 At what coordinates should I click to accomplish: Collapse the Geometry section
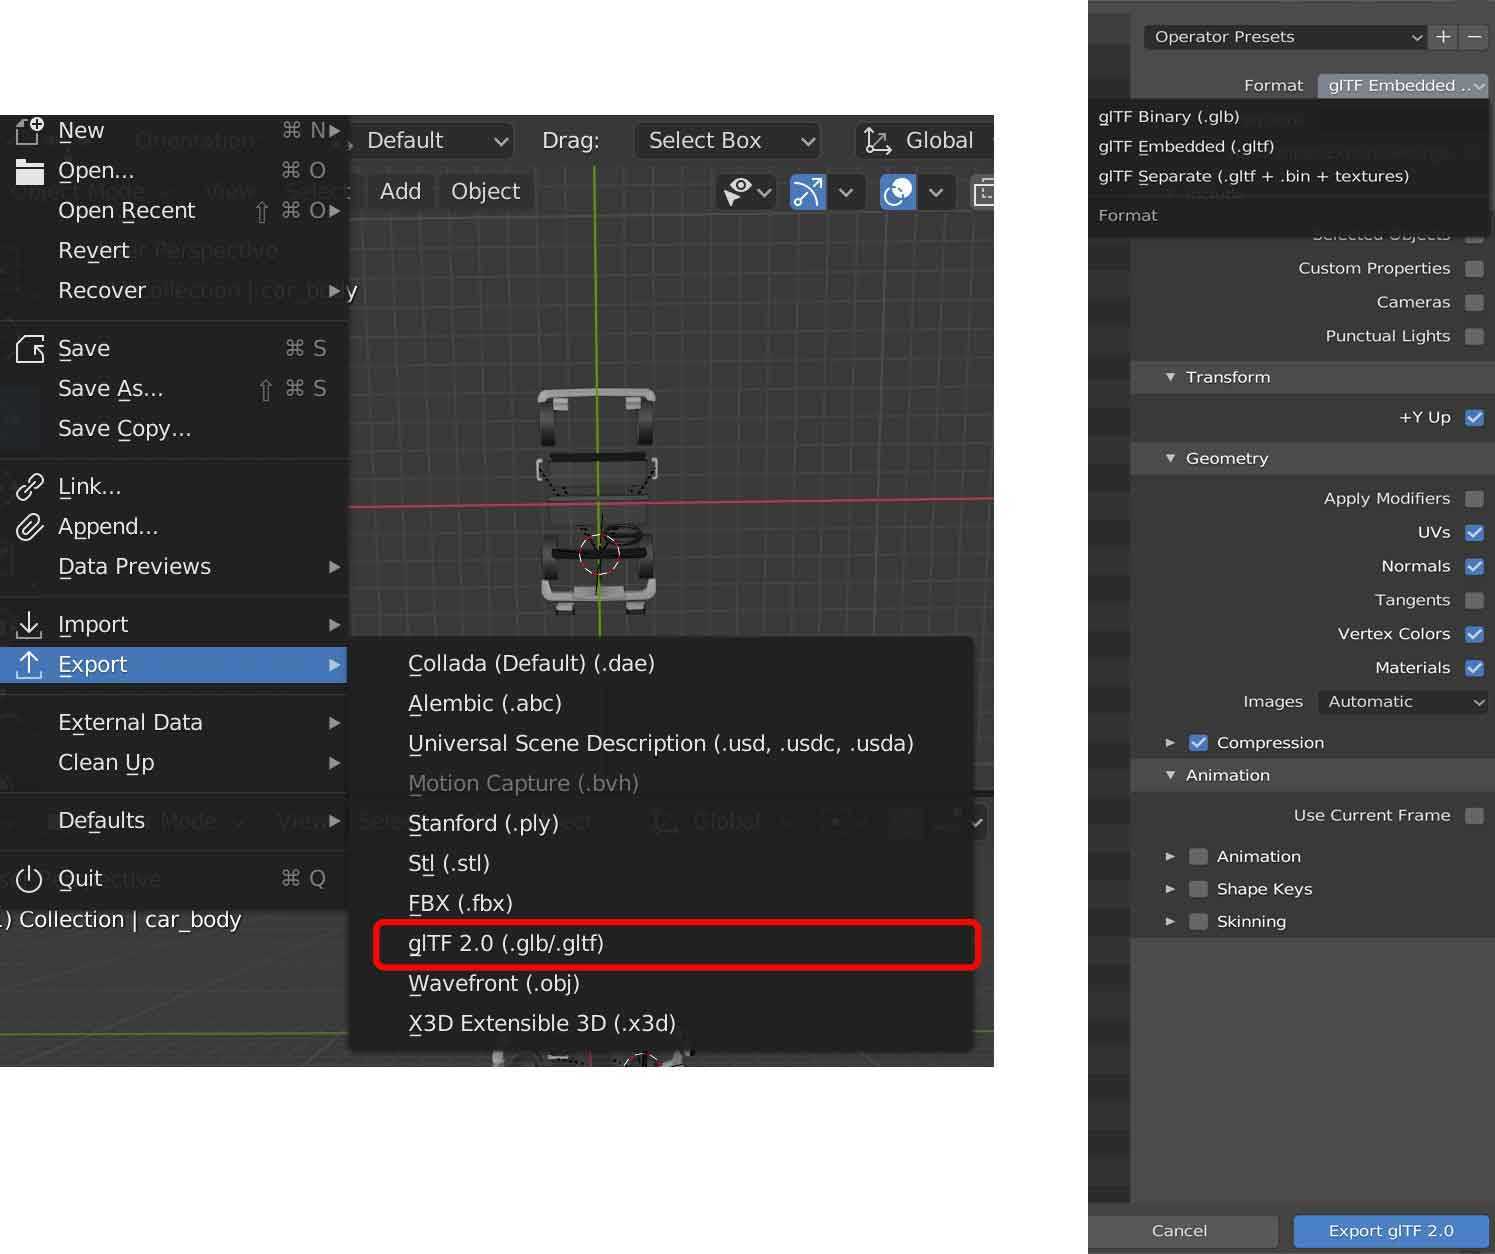click(1170, 459)
